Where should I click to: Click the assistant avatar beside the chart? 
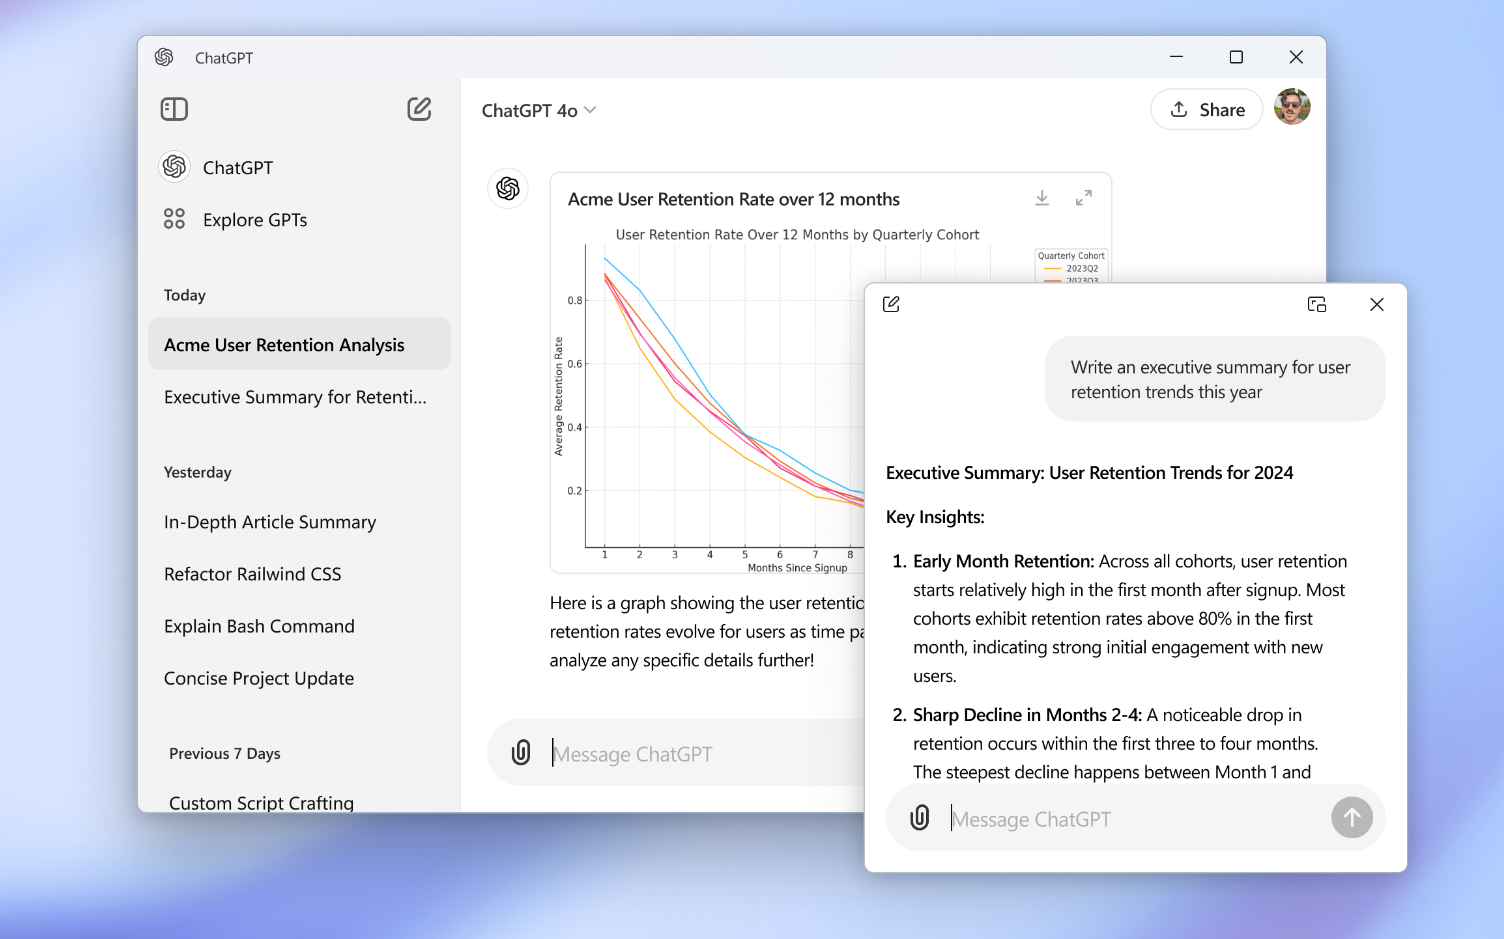[508, 188]
